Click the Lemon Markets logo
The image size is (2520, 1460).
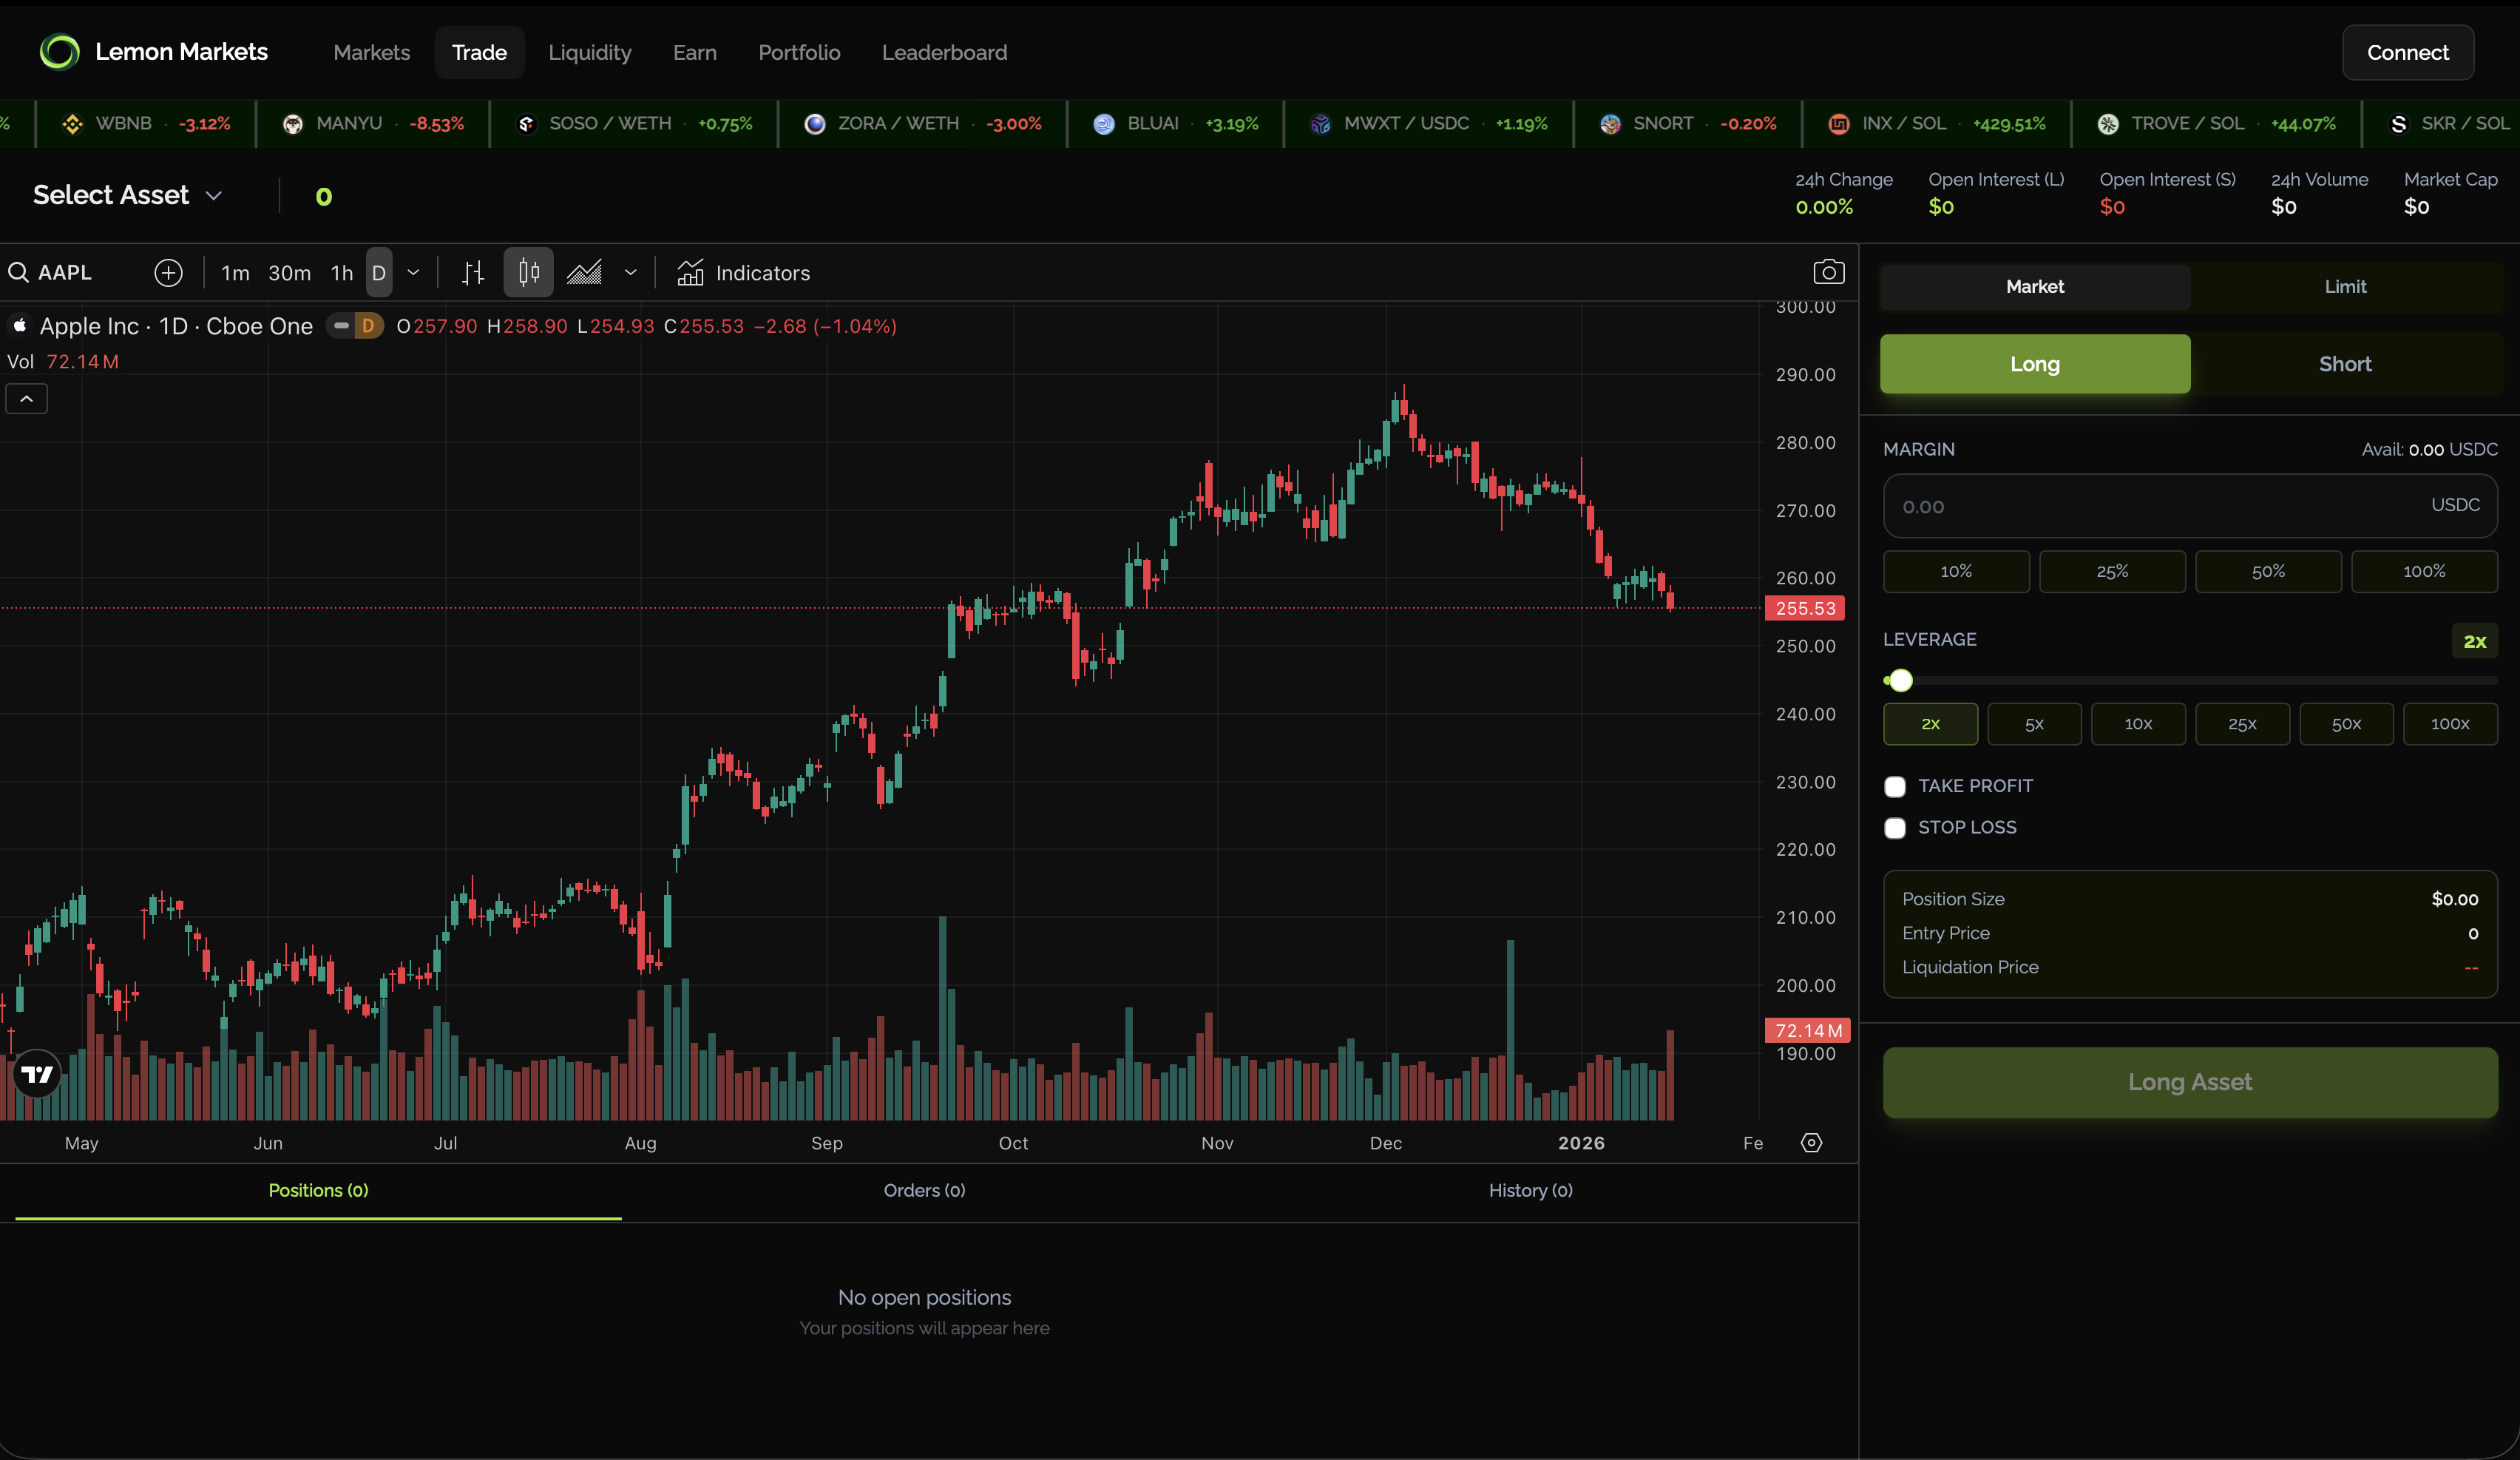coord(59,52)
